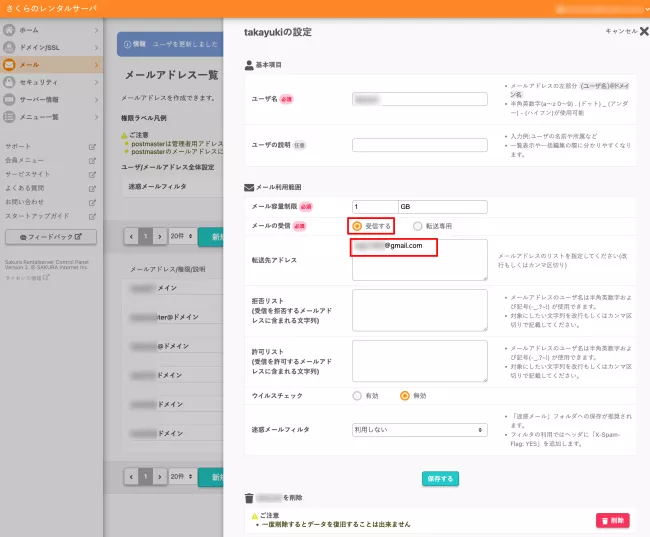Click the Domain/SSL sidebar icon
This screenshot has height=537, width=650.
(9, 47)
